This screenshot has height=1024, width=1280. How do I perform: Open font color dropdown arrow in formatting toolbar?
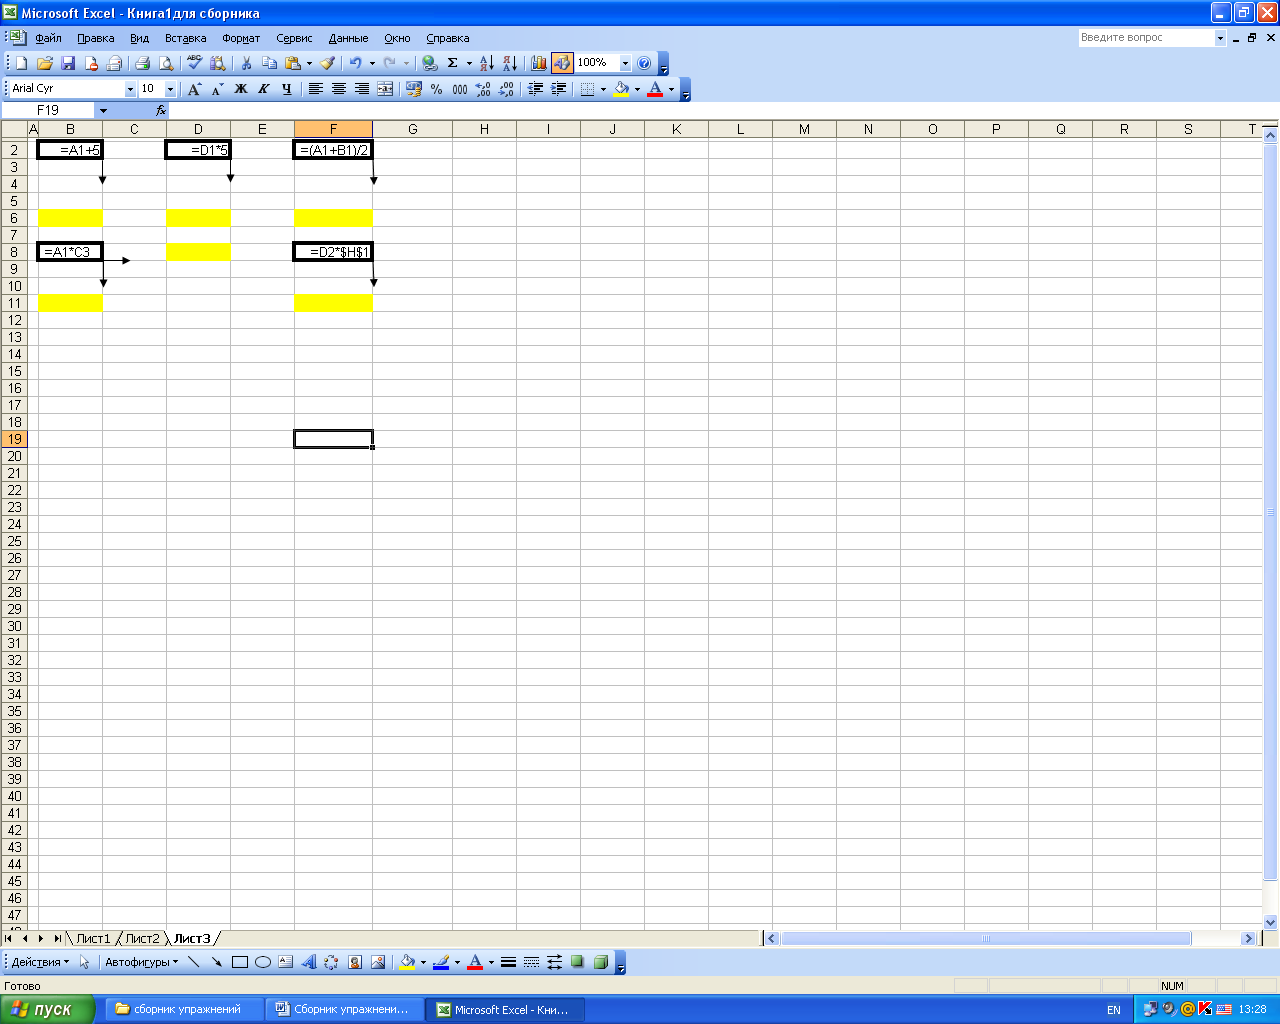671,89
